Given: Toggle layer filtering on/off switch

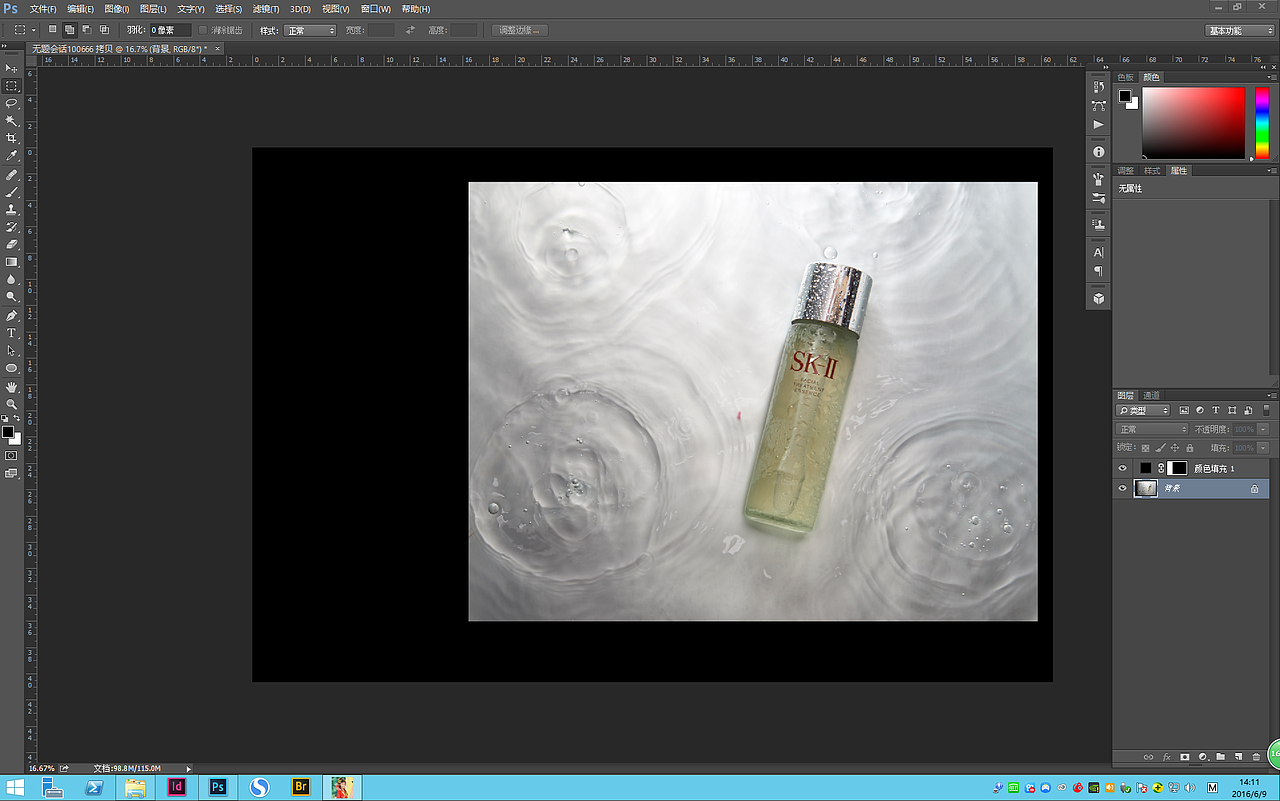Looking at the screenshot, I should 1266,411.
